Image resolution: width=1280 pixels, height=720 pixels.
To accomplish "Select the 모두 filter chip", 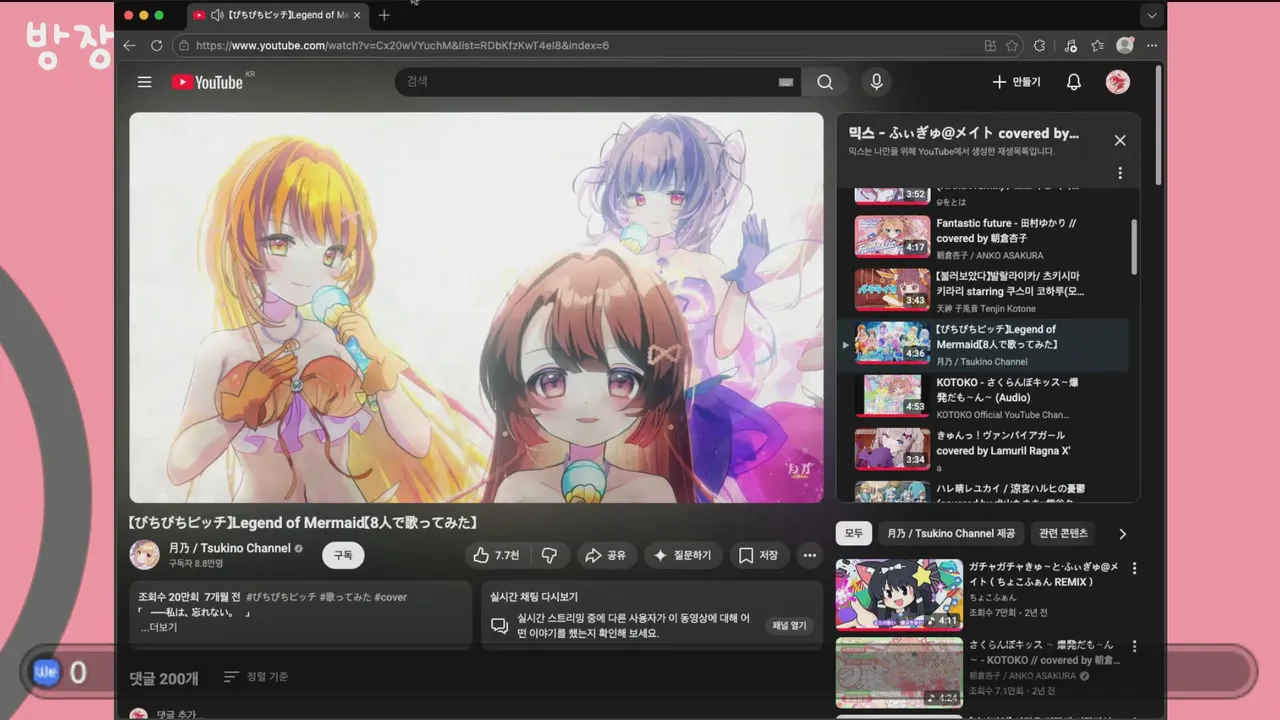I will (x=854, y=533).
